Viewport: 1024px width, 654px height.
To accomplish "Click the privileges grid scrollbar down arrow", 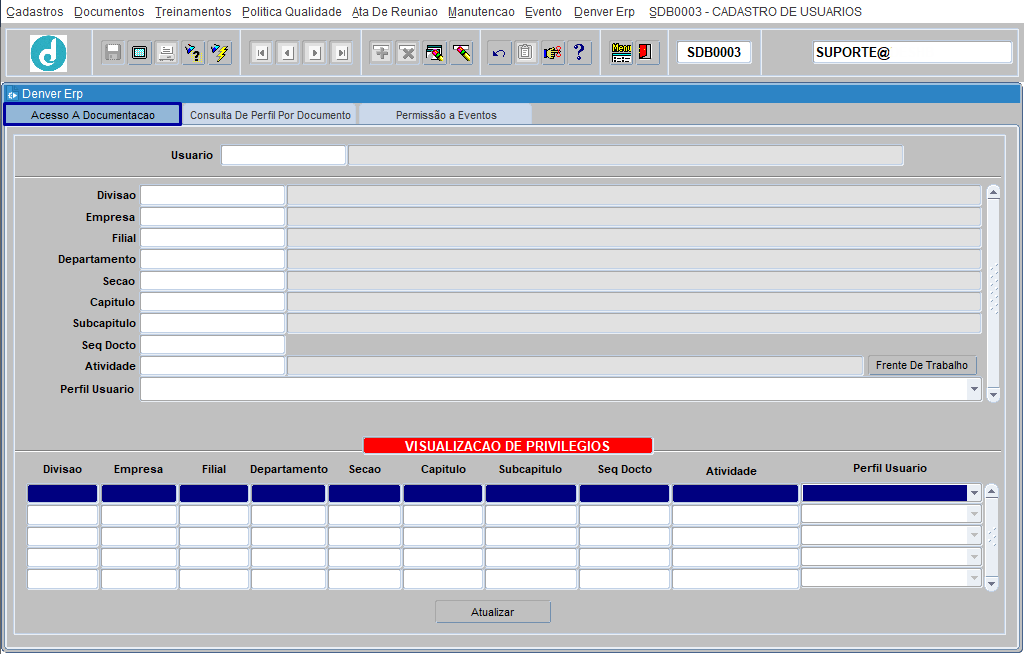I will point(991,583).
